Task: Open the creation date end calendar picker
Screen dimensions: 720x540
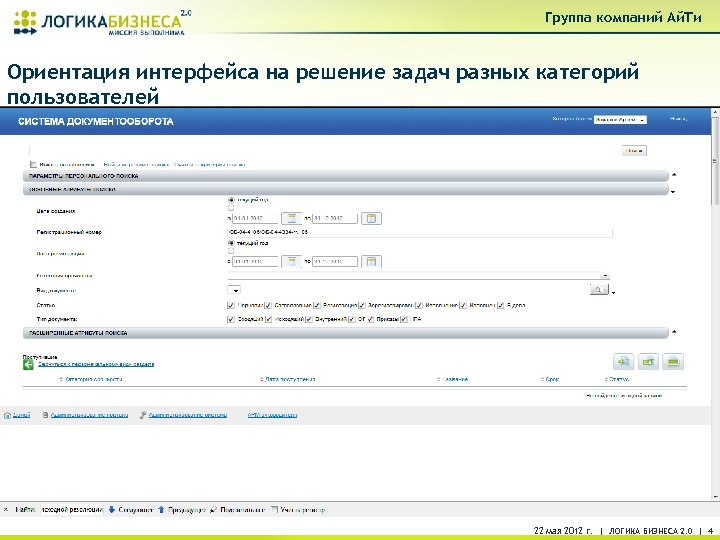Action: tap(371, 218)
